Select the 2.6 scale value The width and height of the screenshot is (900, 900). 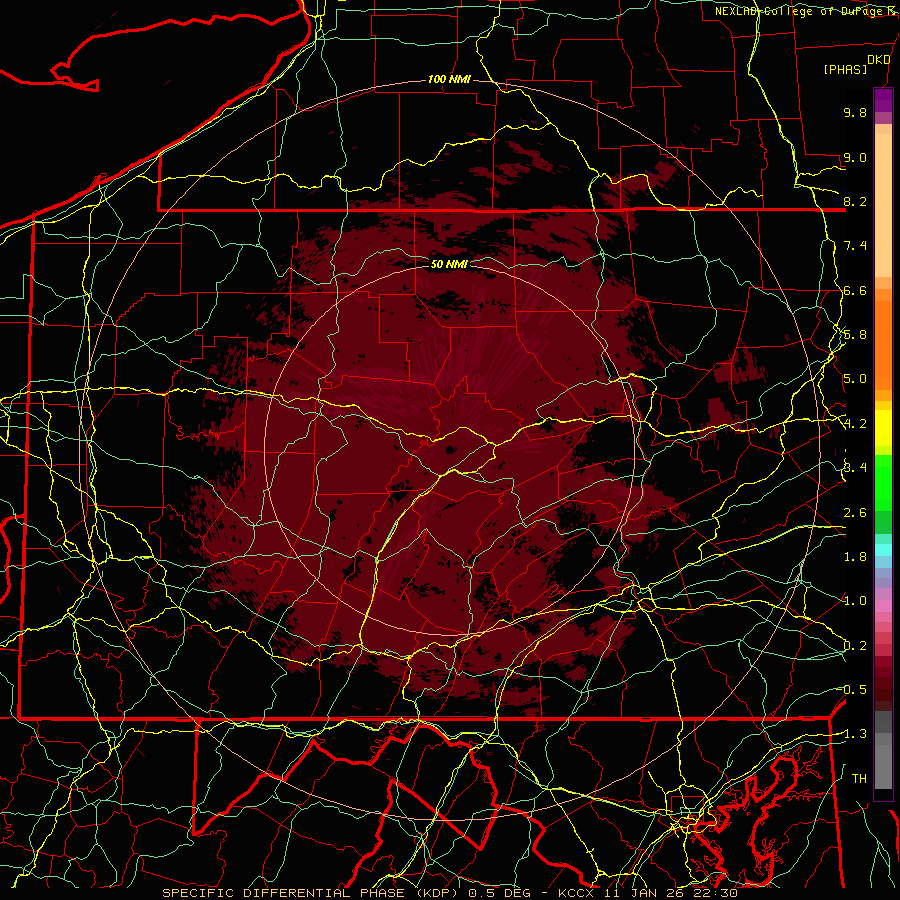point(855,513)
